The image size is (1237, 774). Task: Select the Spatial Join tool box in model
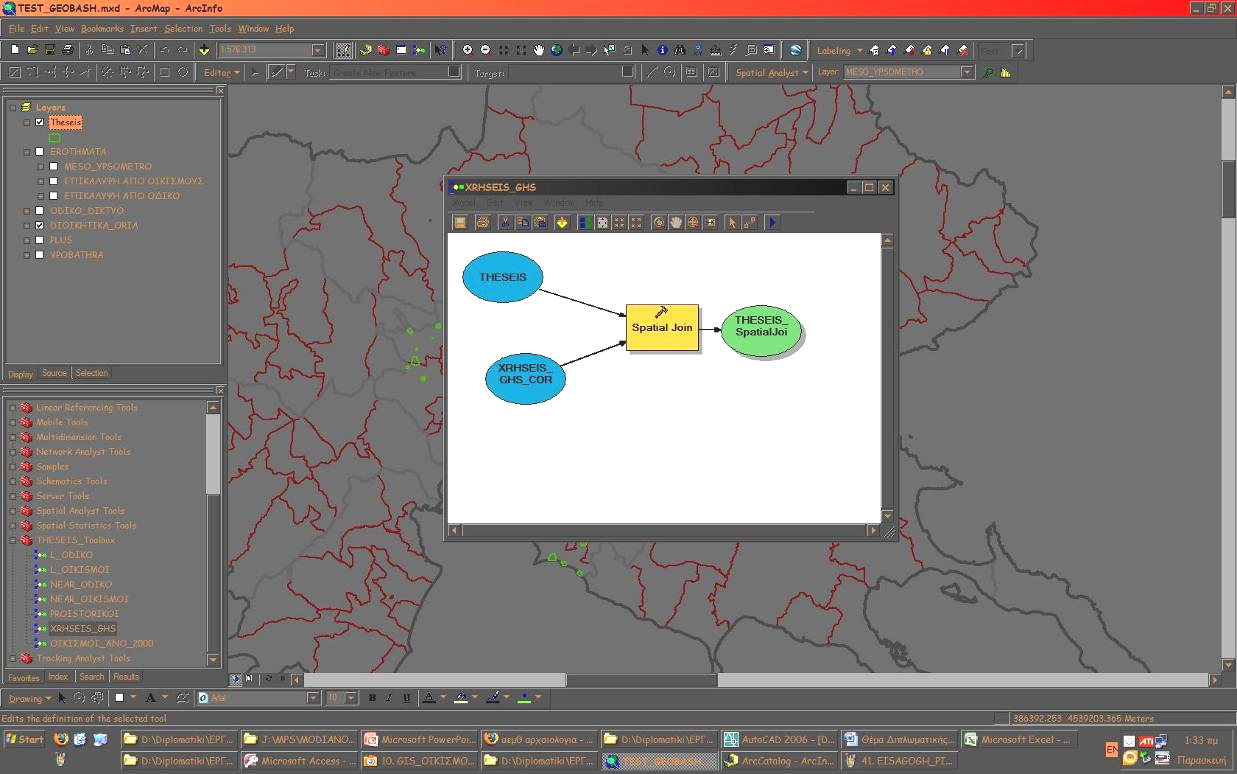[662, 327]
